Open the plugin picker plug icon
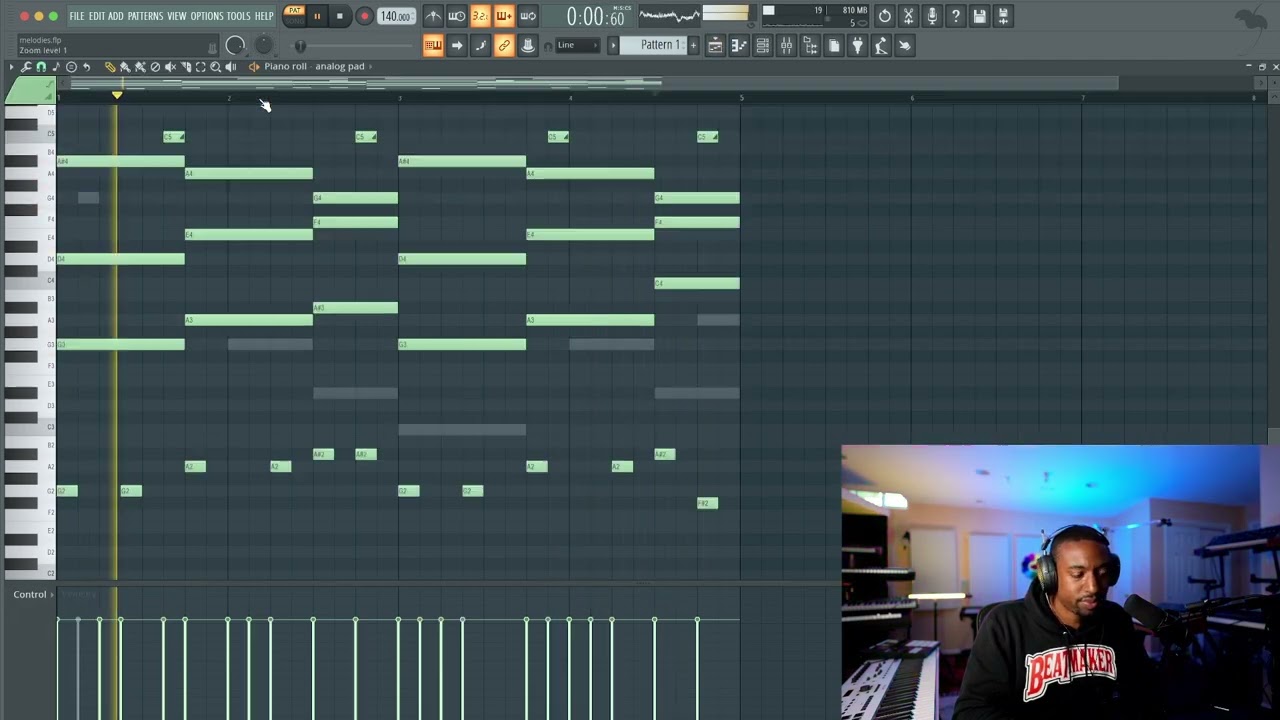The width and height of the screenshot is (1280, 720). coord(857,45)
